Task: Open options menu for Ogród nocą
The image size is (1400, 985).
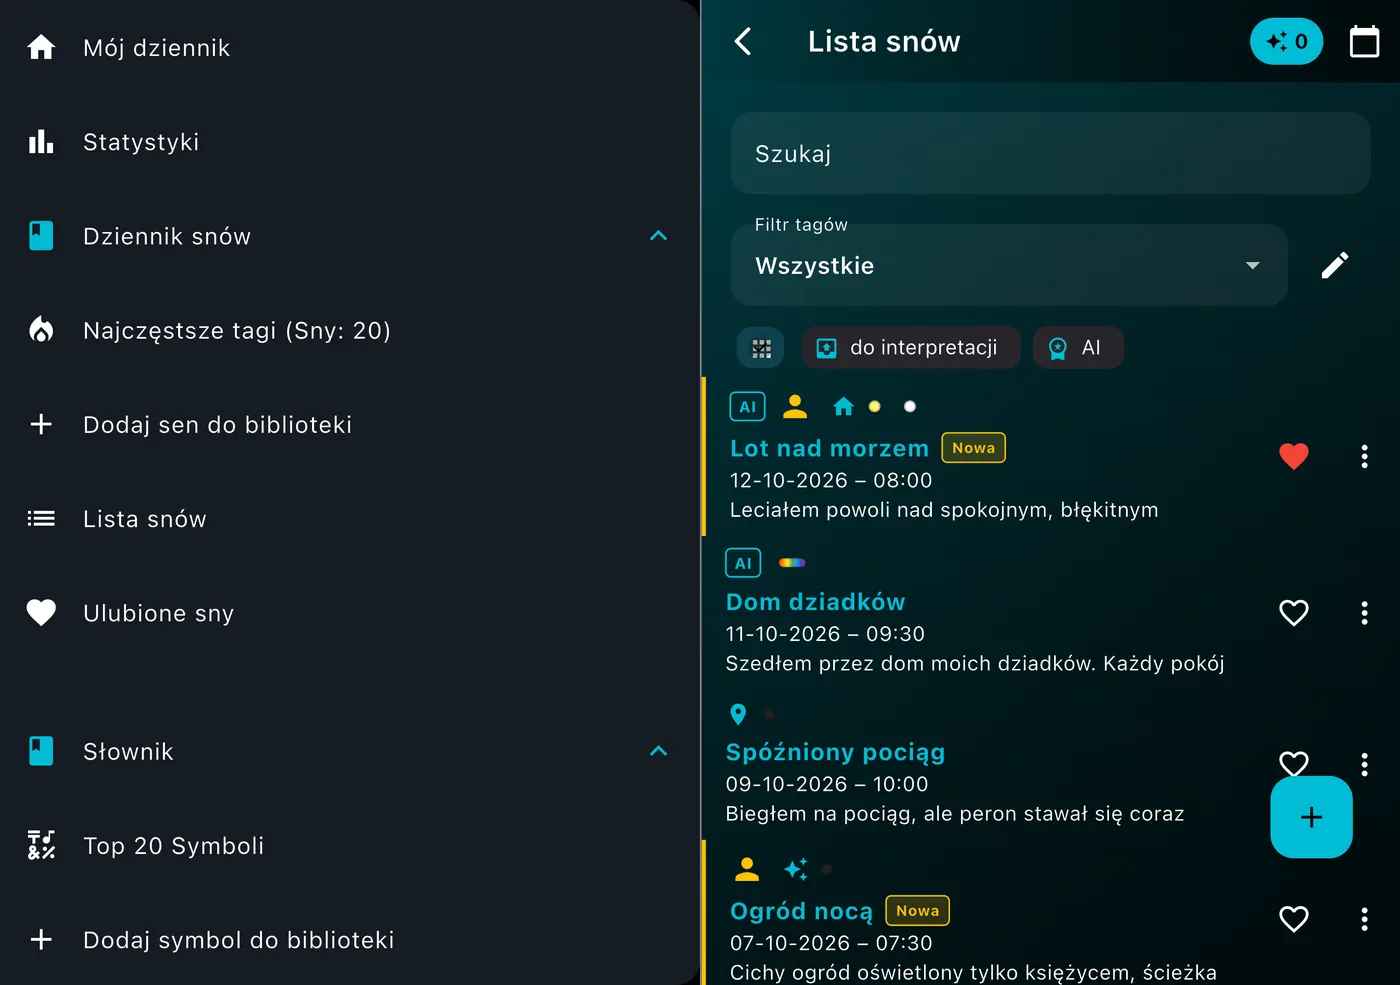Action: click(1364, 919)
